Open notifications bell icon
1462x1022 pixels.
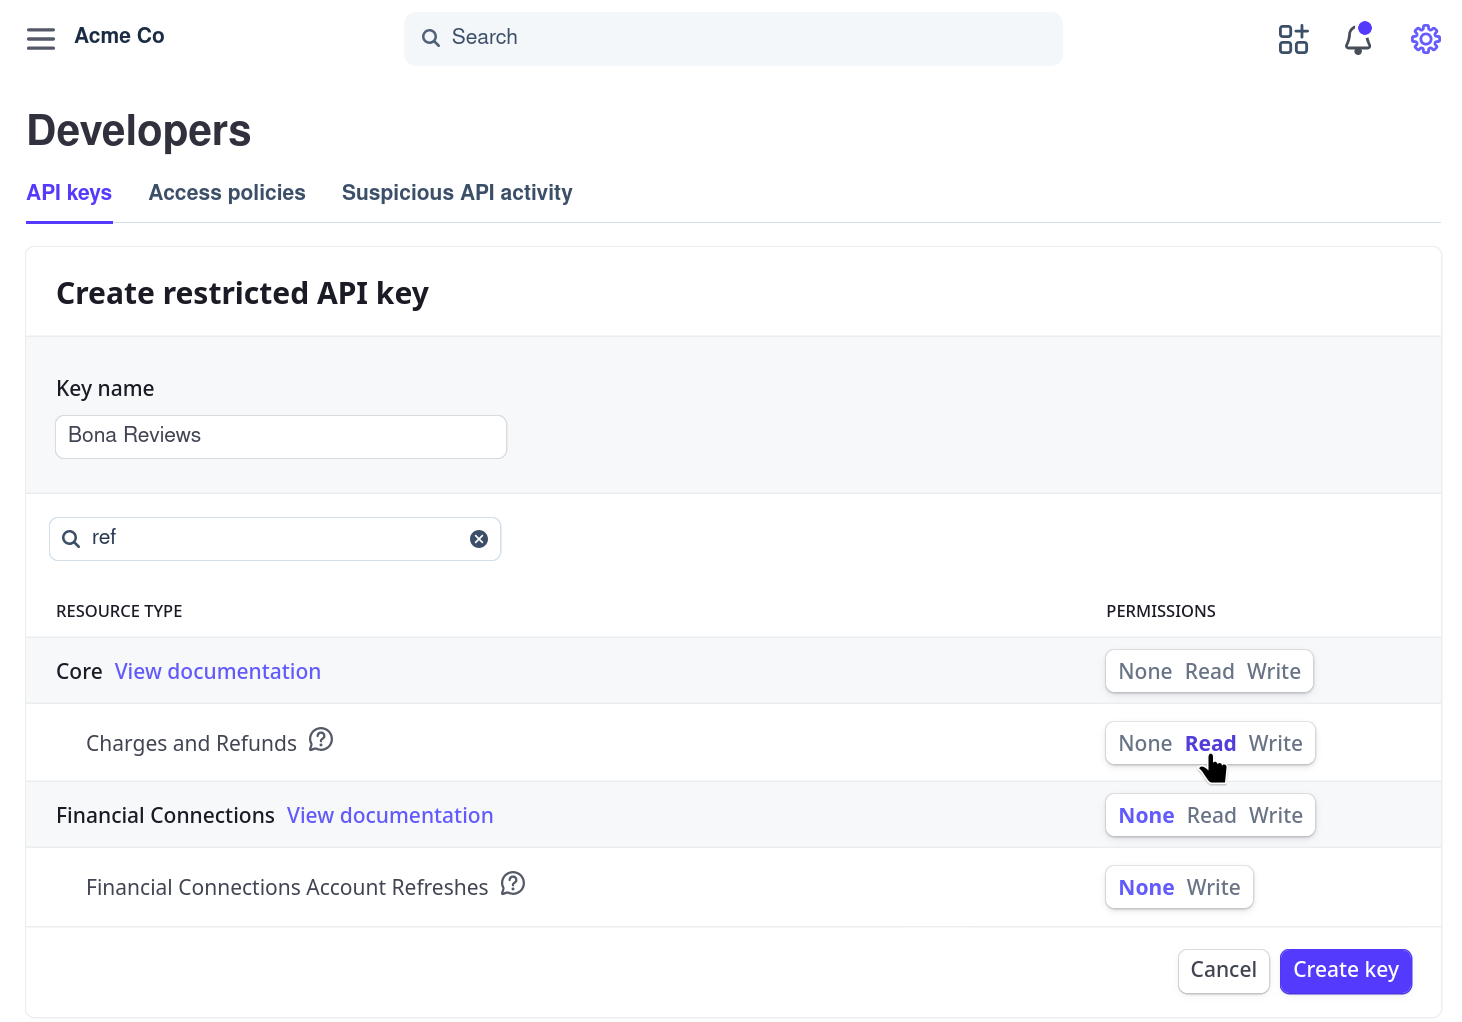click(x=1358, y=39)
